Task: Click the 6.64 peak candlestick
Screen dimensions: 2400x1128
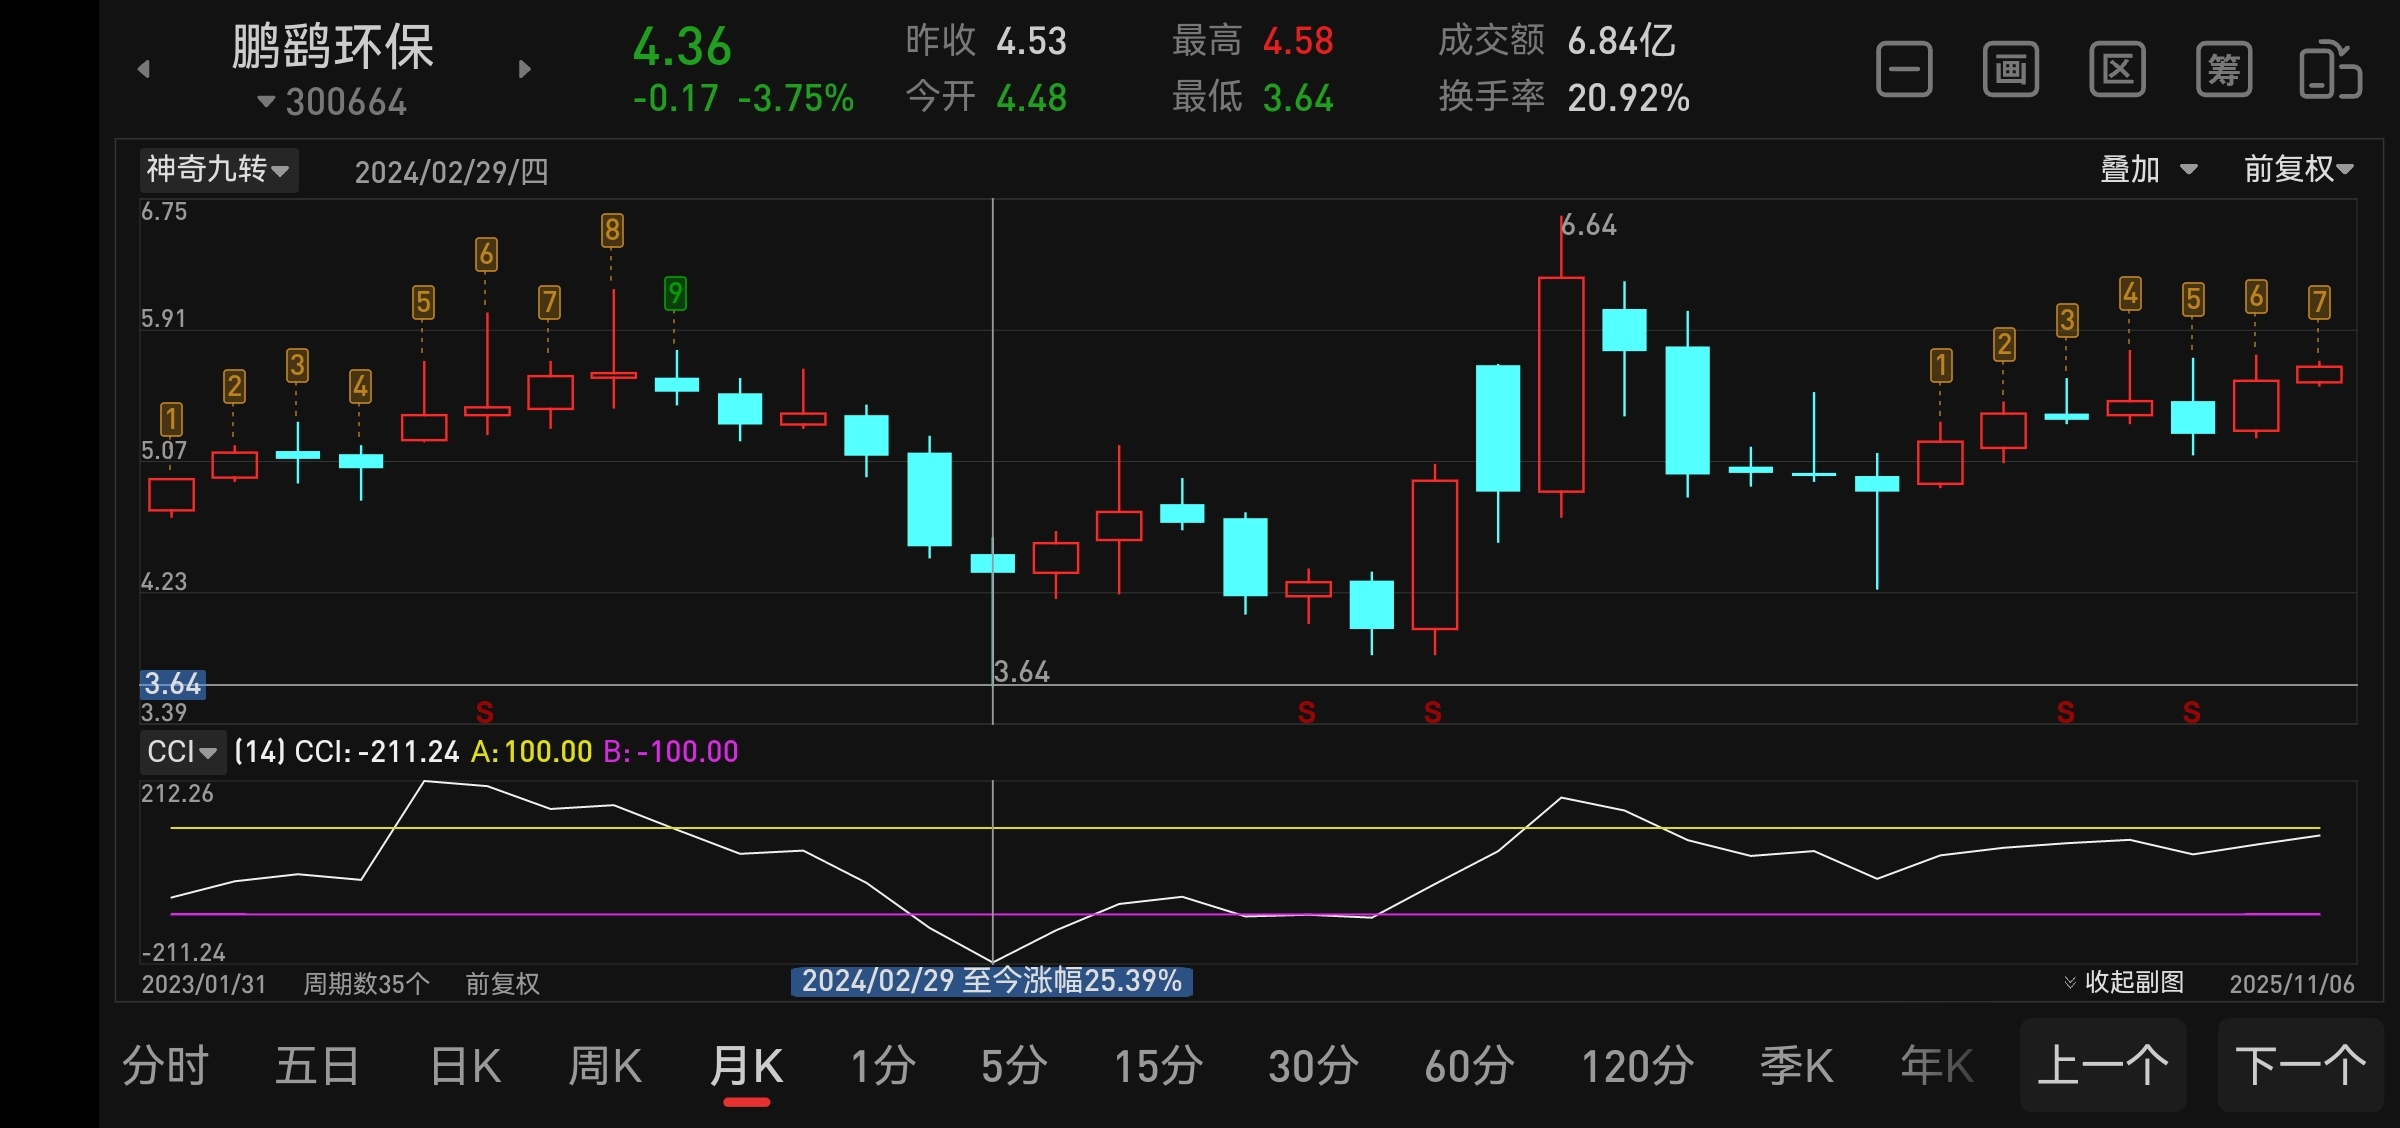Action: pyautogui.click(x=1560, y=385)
